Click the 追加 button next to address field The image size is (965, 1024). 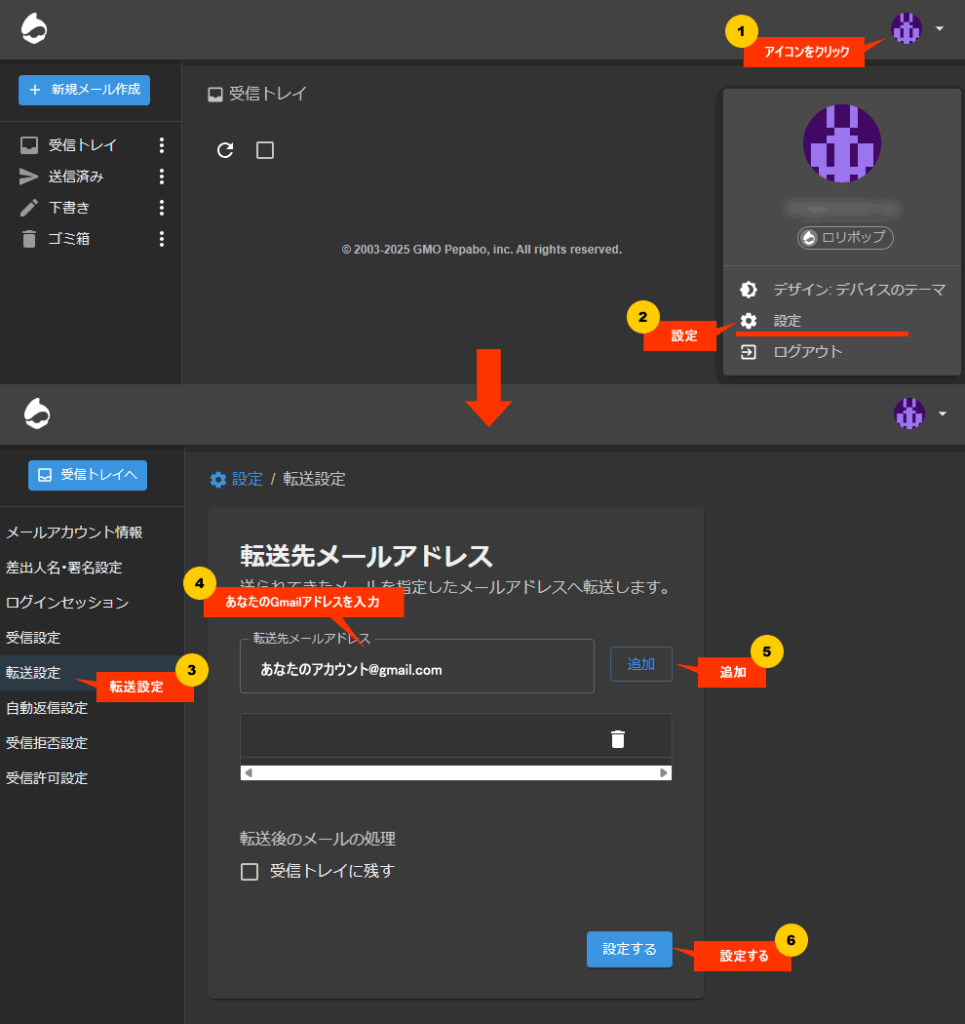pyautogui.click(x=641, y=665)
